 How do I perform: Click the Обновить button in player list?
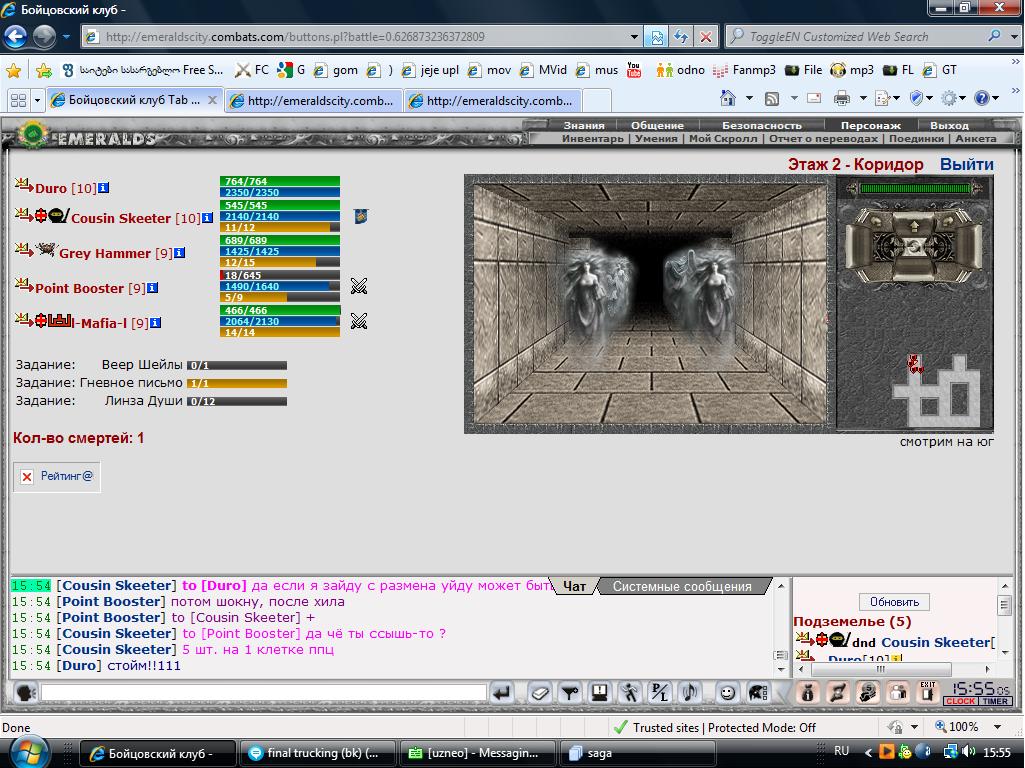(x=894, y=601)
